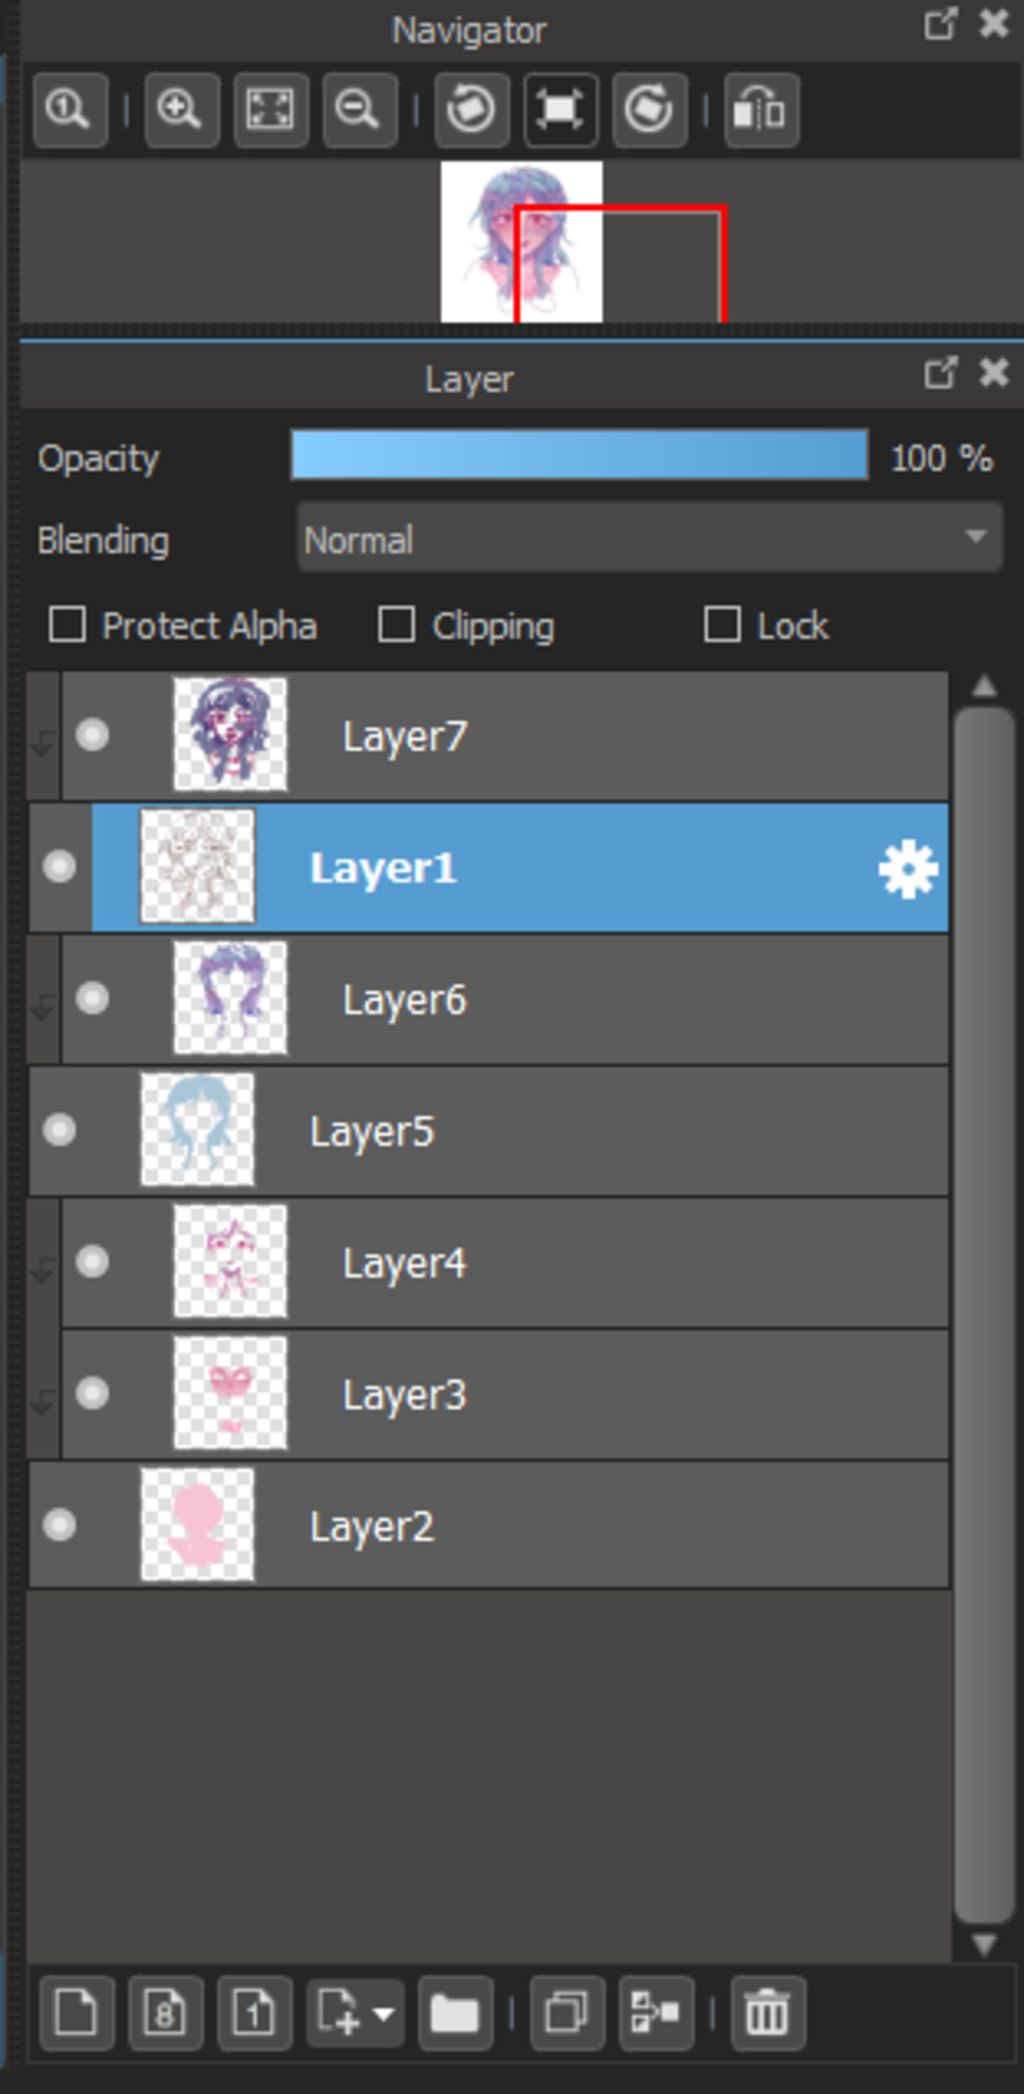The image size is (1024, 2094).
Task: Delete layer with trash icon
Action: [x=767, y=2012]
